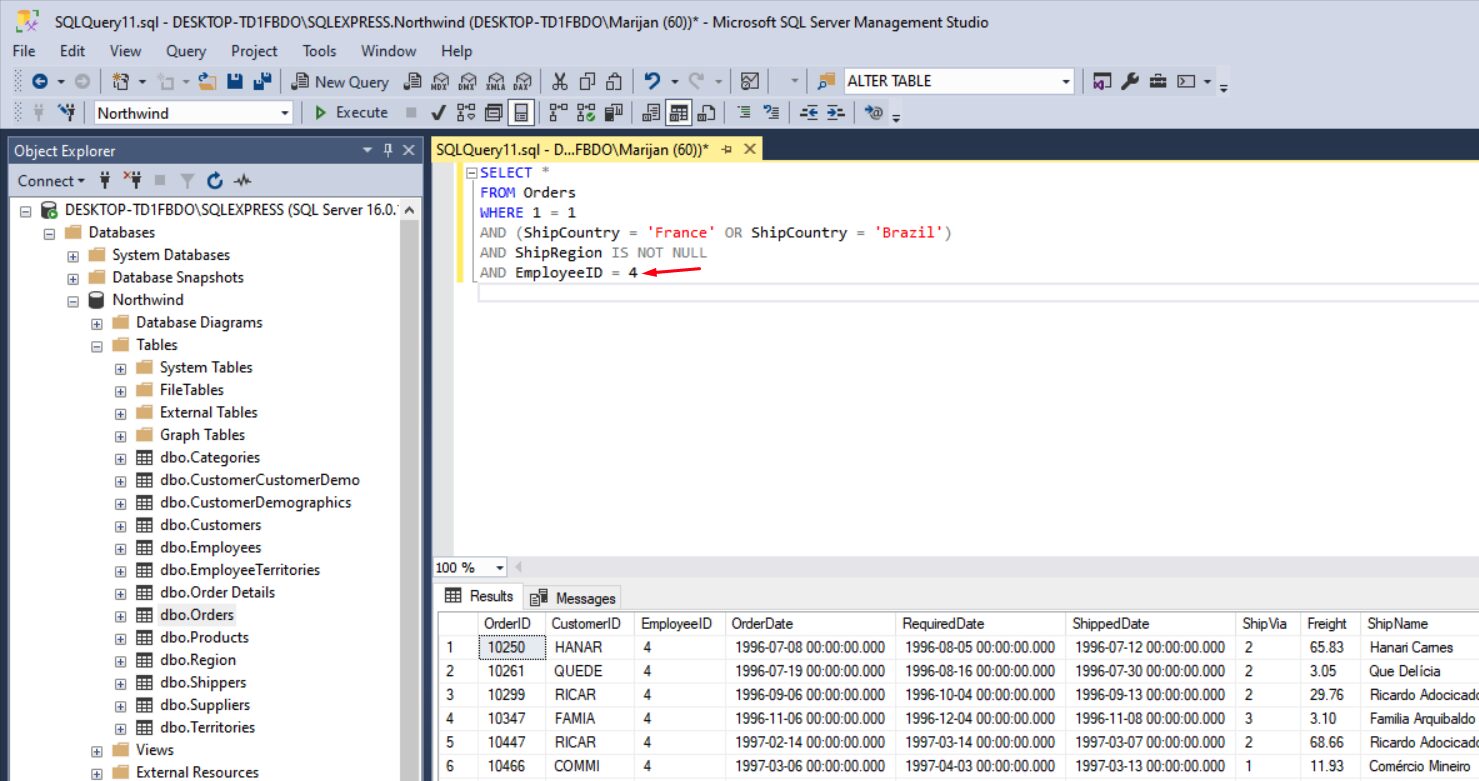Expand the System Databases node
Screen dimensions: 1479x781
coord(72,255)
